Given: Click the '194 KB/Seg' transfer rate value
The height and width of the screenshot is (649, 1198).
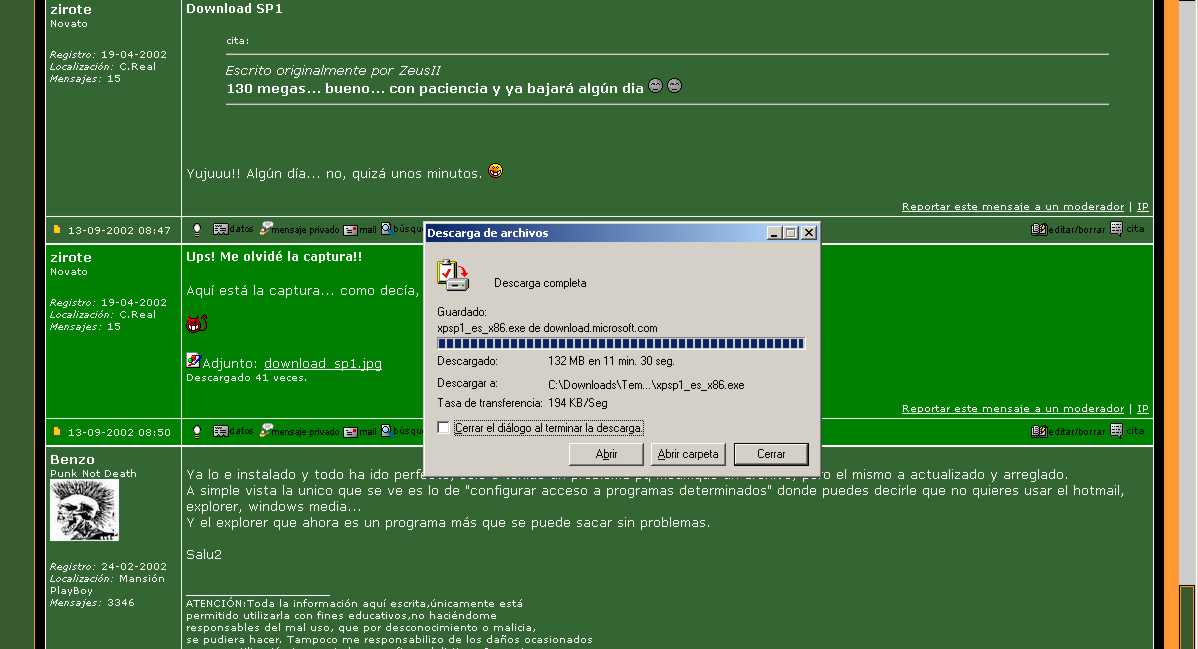Looking at the screenshot, I should pos(578,403).
